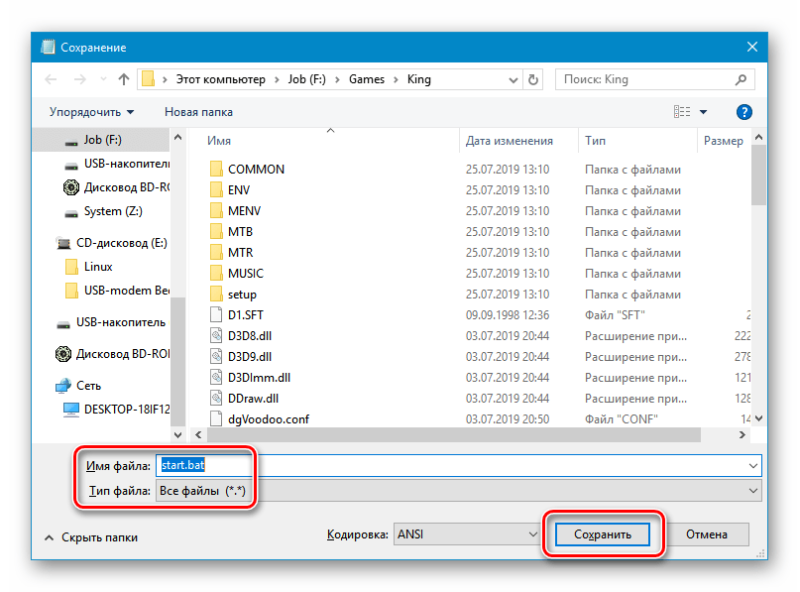Open the Кодировка ANSI dropdown
800x592 pixels.
click(466, 534)
